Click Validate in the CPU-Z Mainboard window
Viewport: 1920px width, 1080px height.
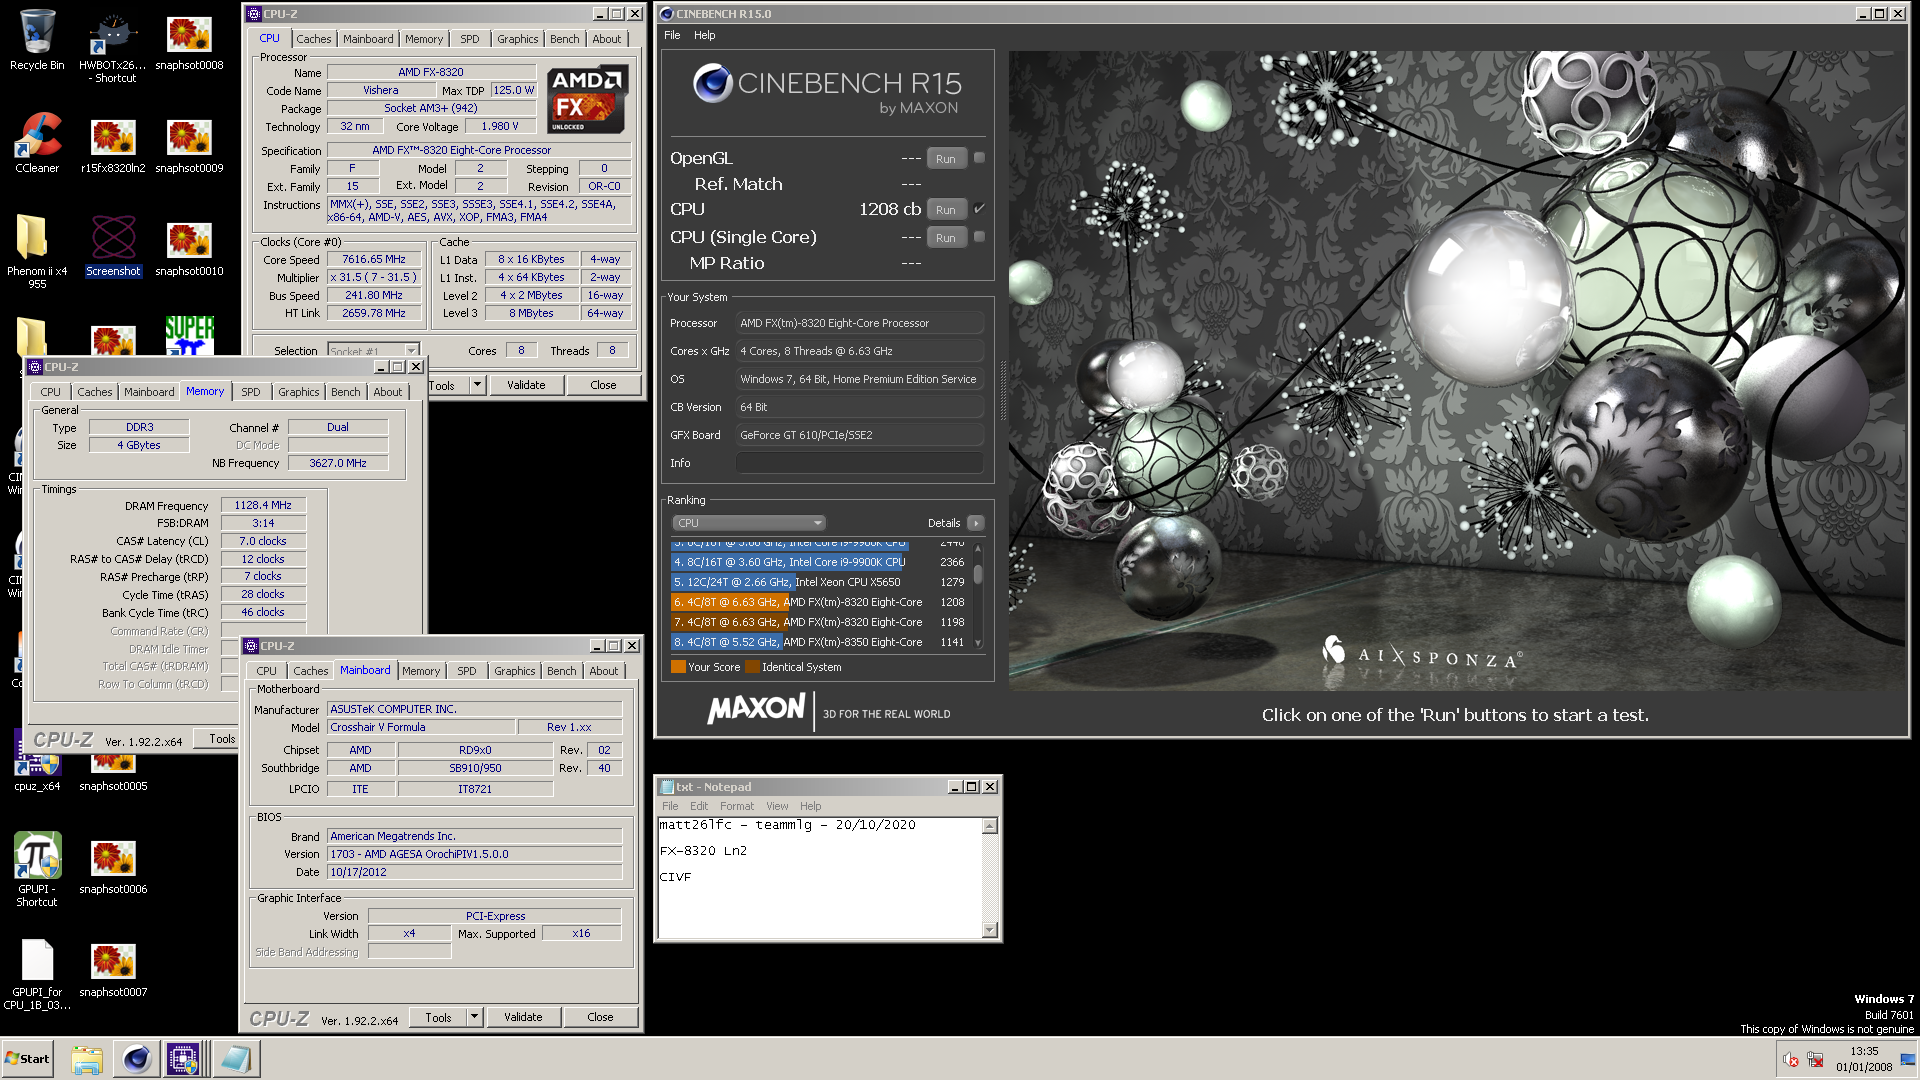coord(523,1017)
